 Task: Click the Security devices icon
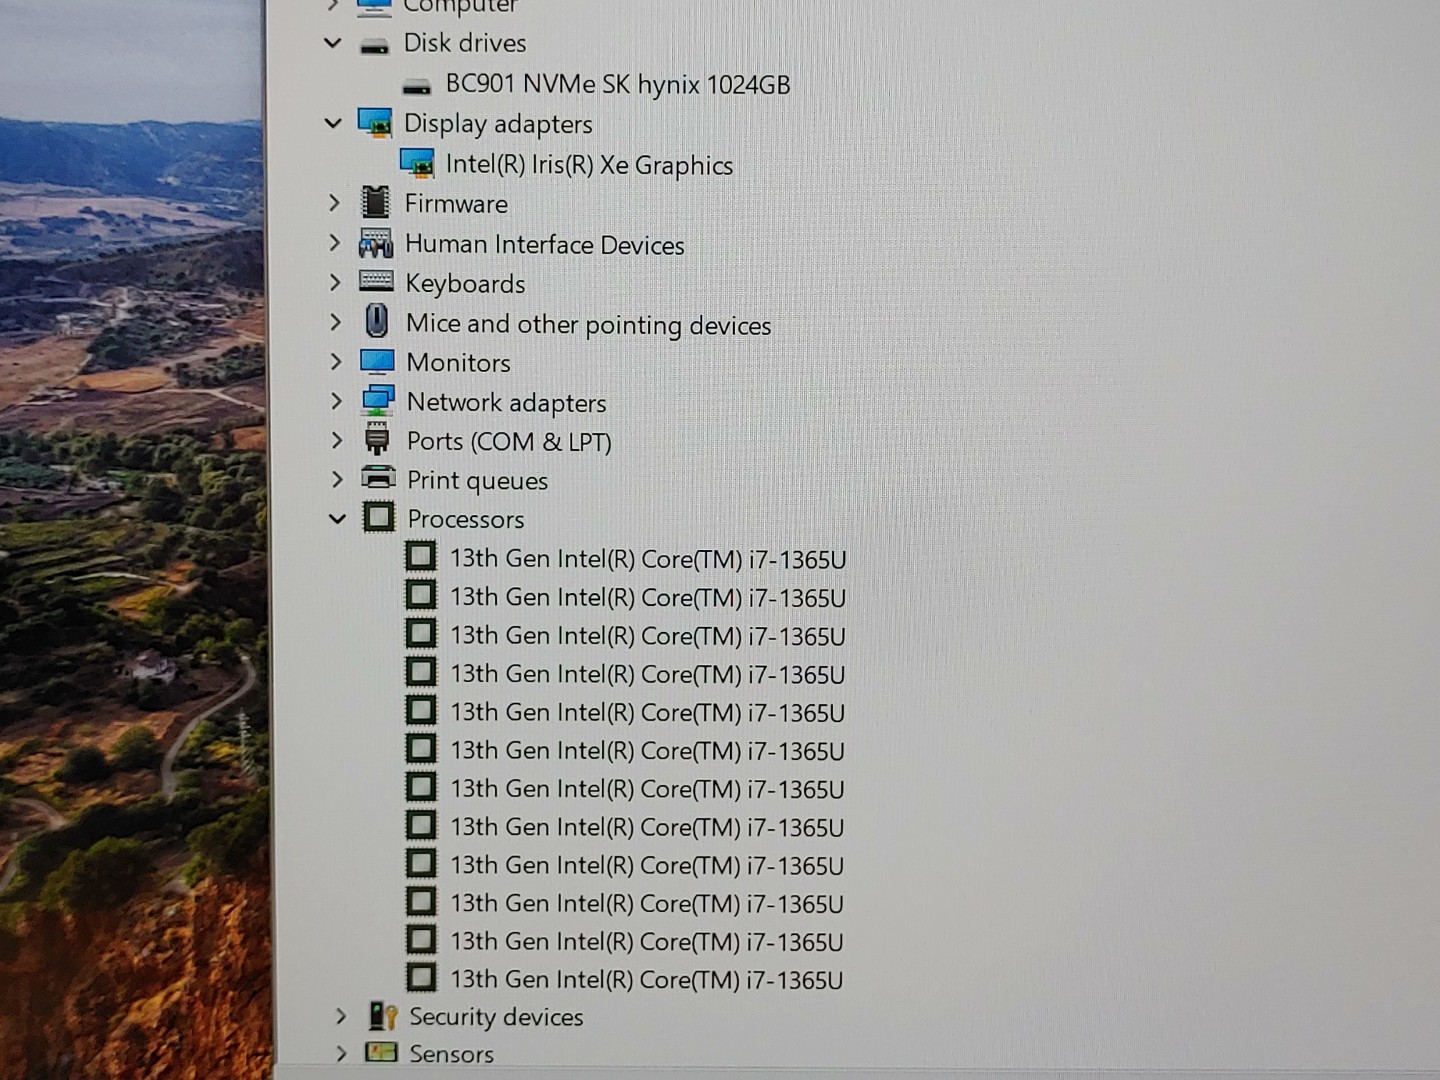[x=382, y=1016]
